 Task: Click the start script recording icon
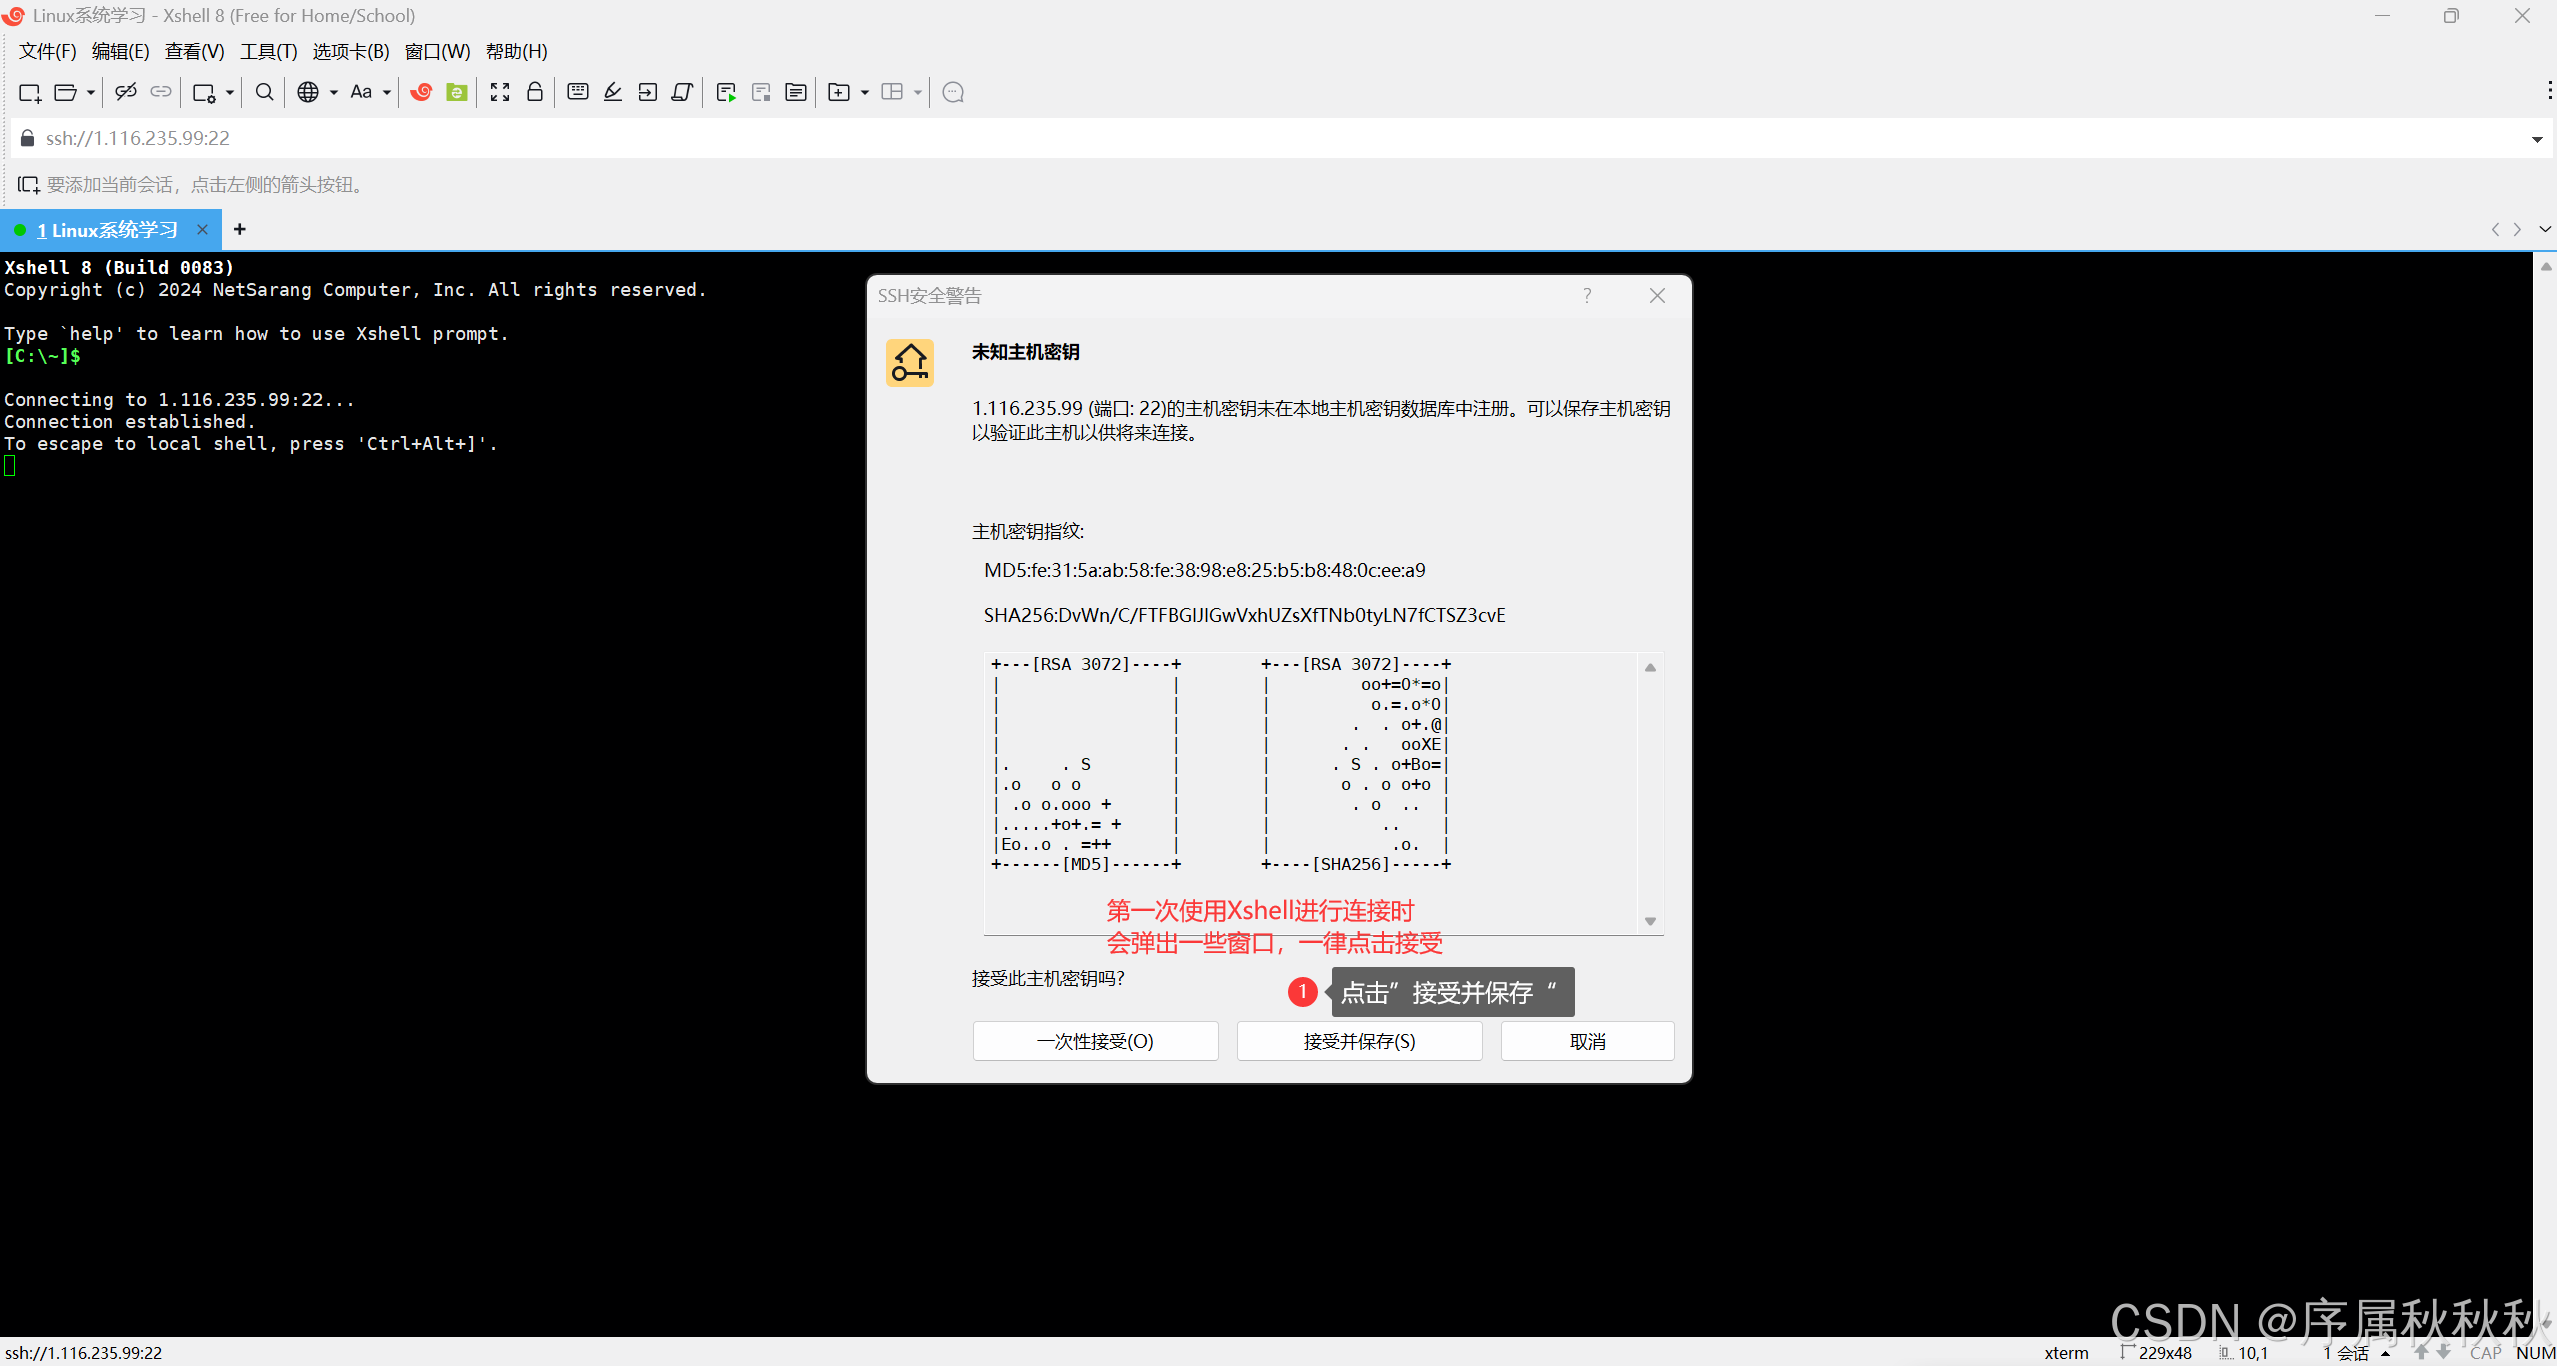pos(726,92)
